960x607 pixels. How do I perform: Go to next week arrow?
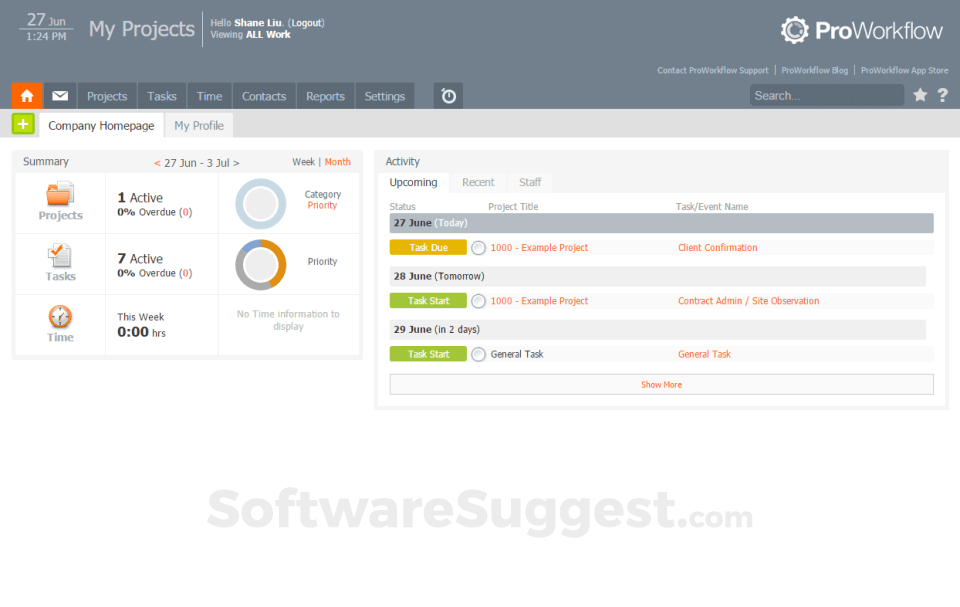pyautogui.click(x=236, y=163)
